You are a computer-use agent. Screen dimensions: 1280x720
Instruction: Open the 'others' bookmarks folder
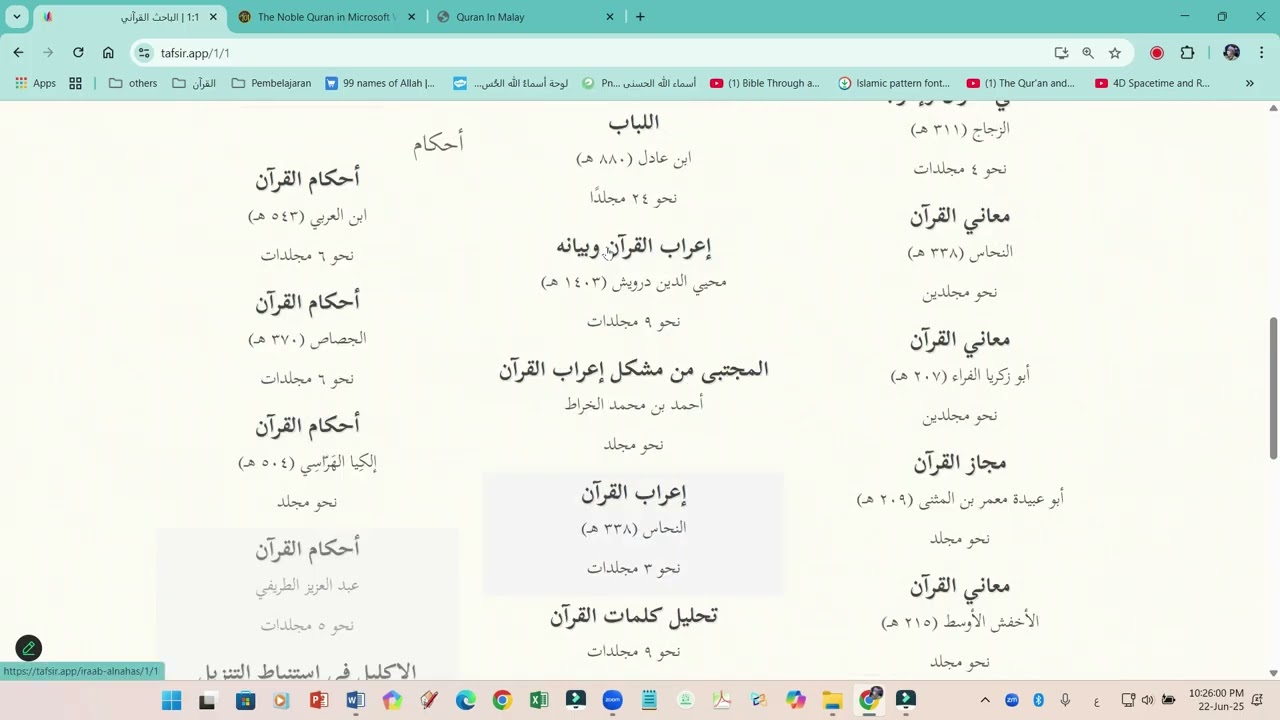[133, 83]
